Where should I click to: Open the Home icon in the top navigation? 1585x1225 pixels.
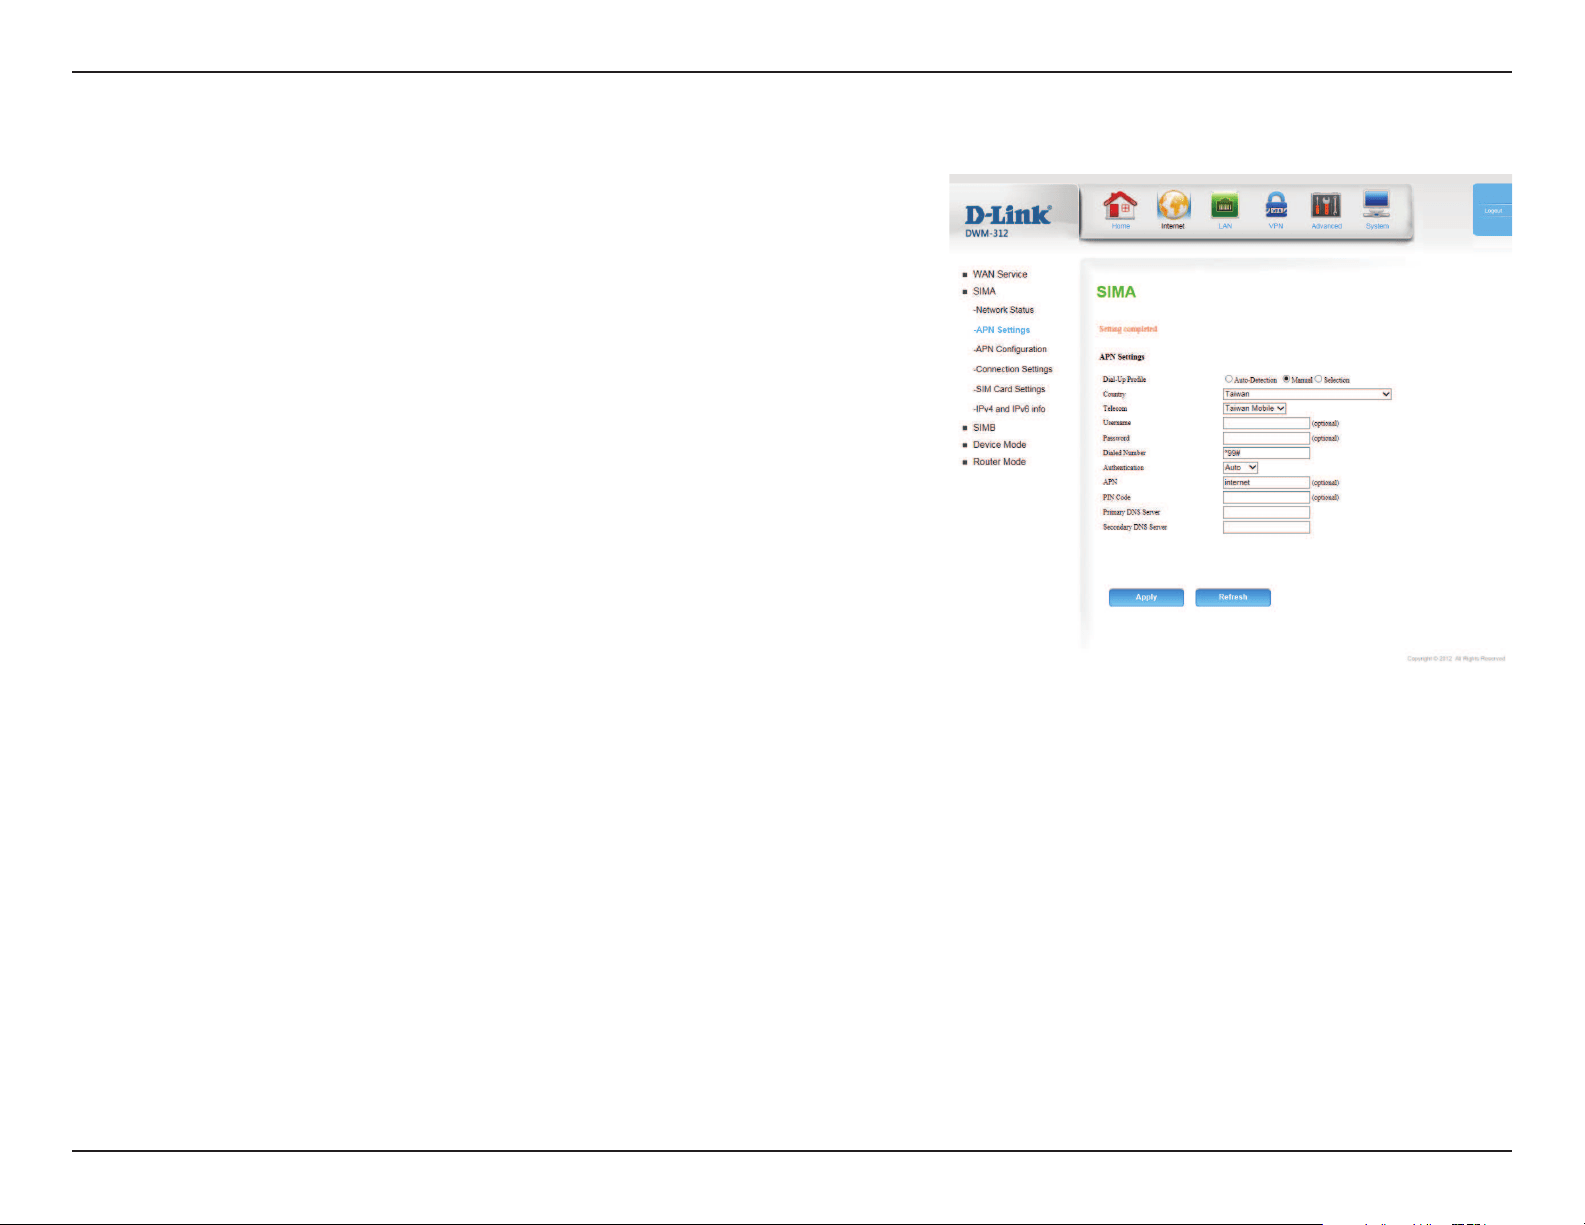click(1120, 210)
